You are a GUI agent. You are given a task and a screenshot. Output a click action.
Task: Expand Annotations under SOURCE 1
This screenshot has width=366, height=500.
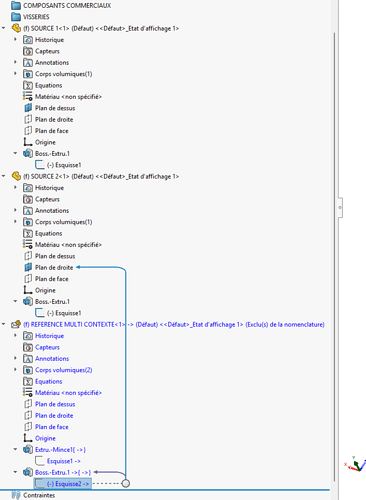tap(15, 62)
